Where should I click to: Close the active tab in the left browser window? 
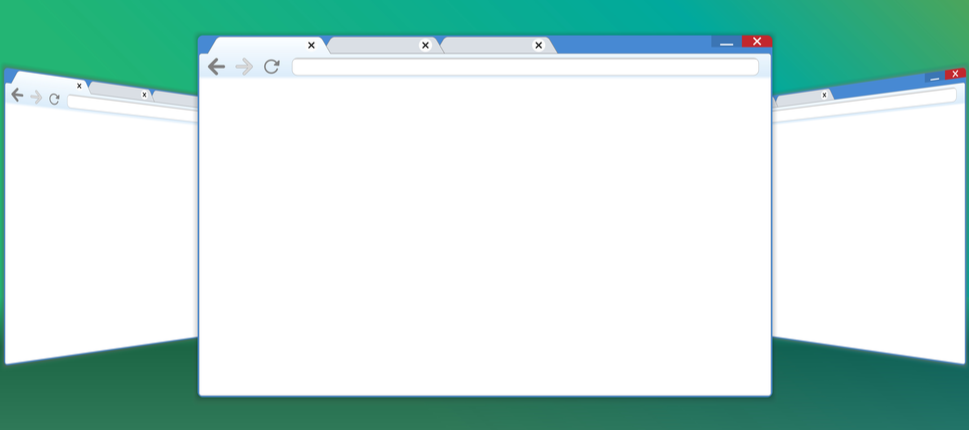point(79,86)
